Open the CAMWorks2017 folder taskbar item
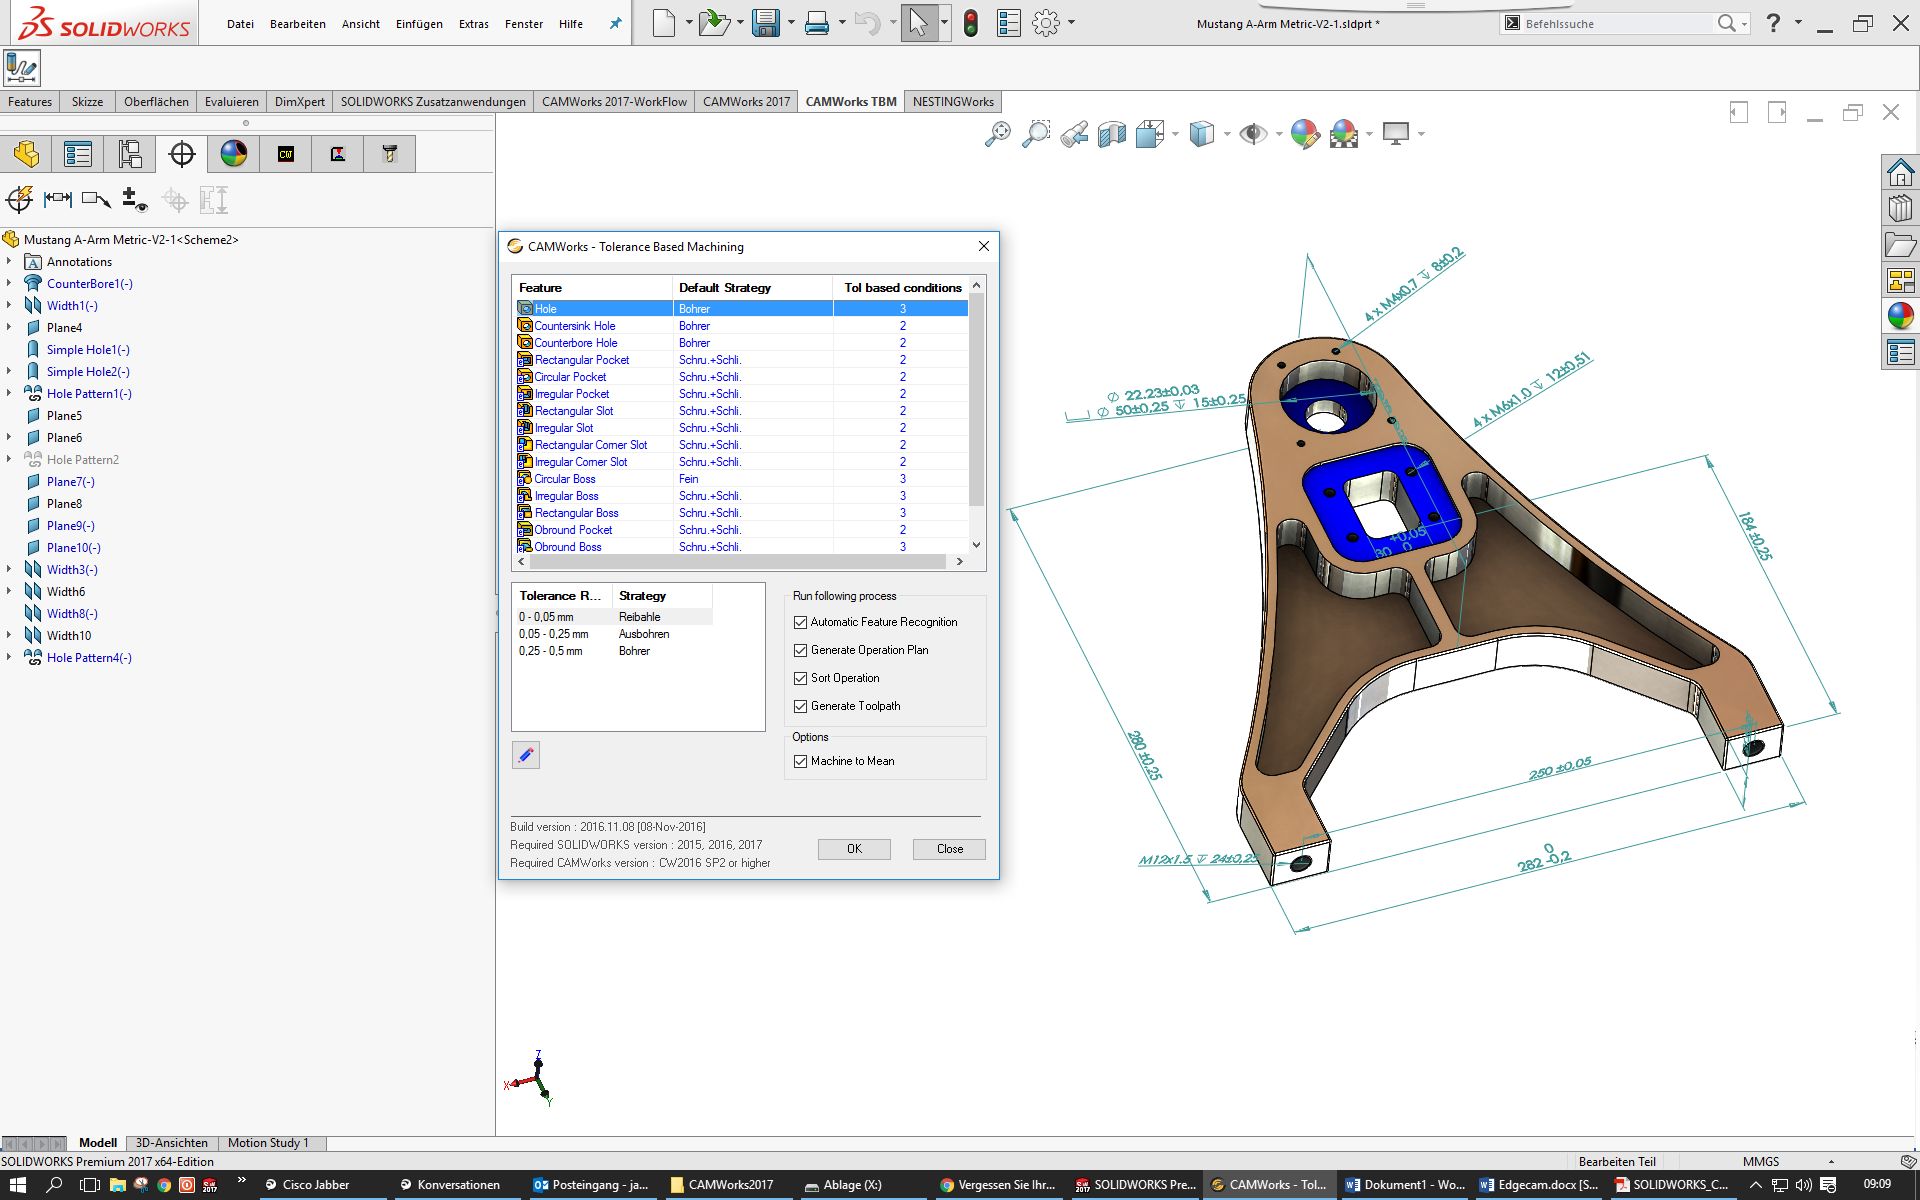Viewport: 1920px width, 1200px height. 722,1185
